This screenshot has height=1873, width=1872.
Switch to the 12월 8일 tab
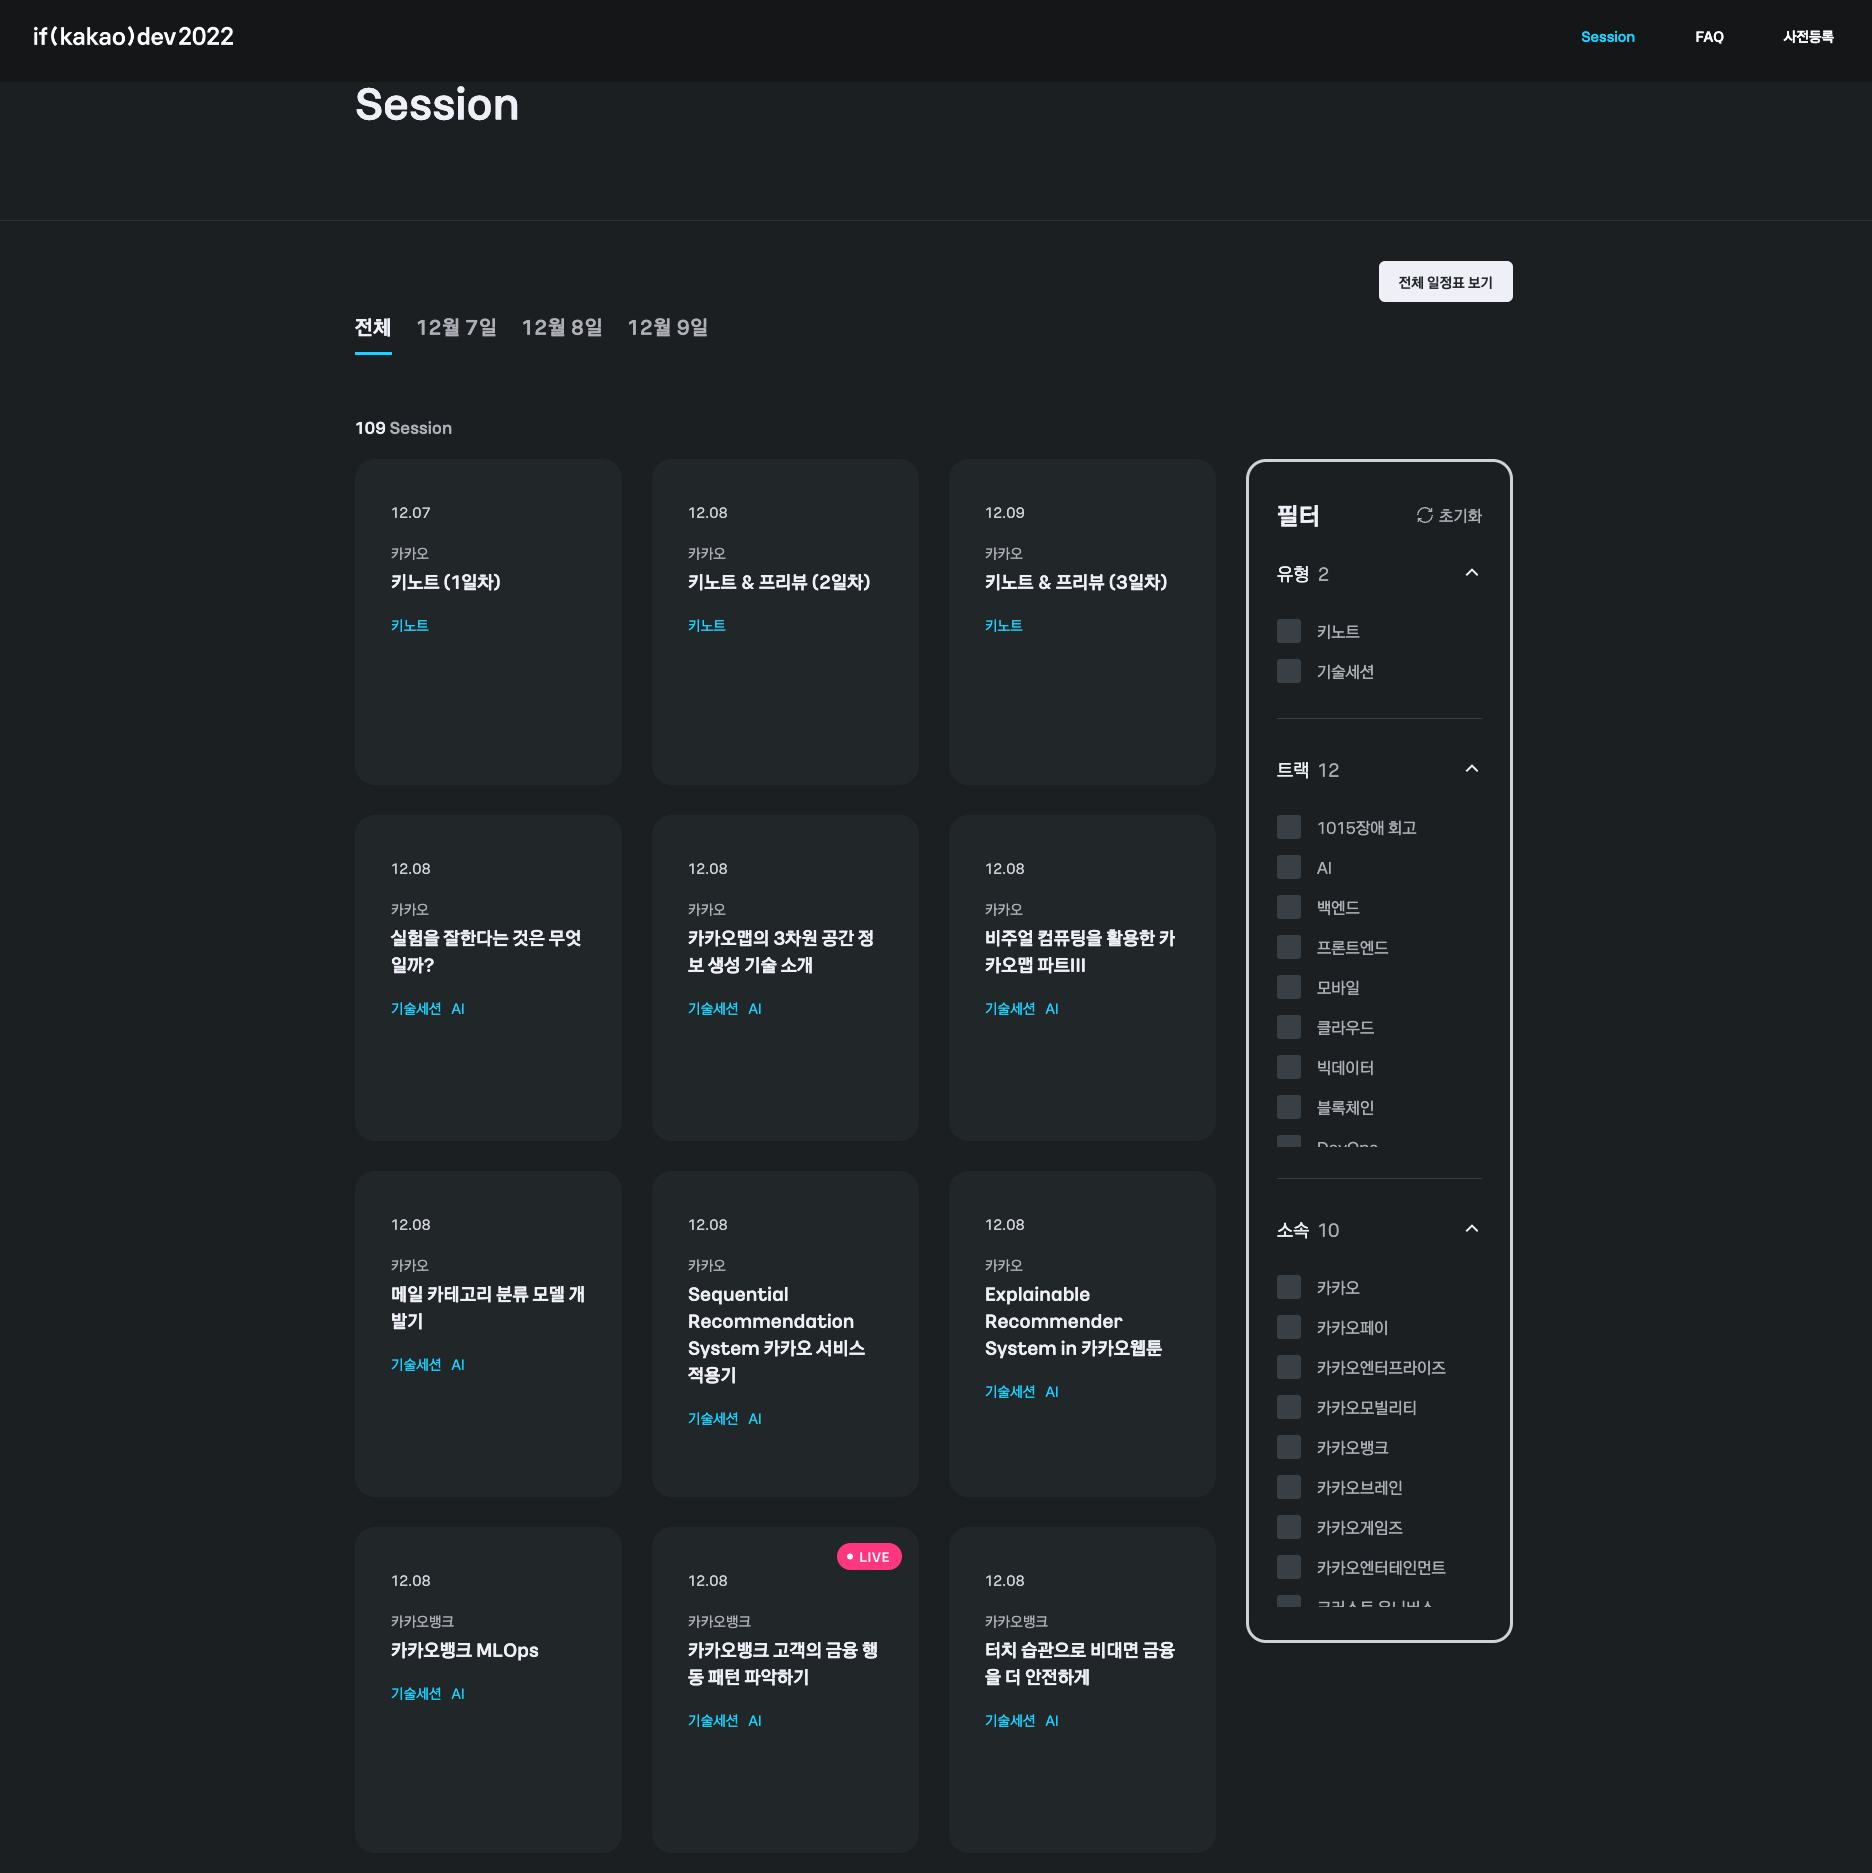point(562,328)
